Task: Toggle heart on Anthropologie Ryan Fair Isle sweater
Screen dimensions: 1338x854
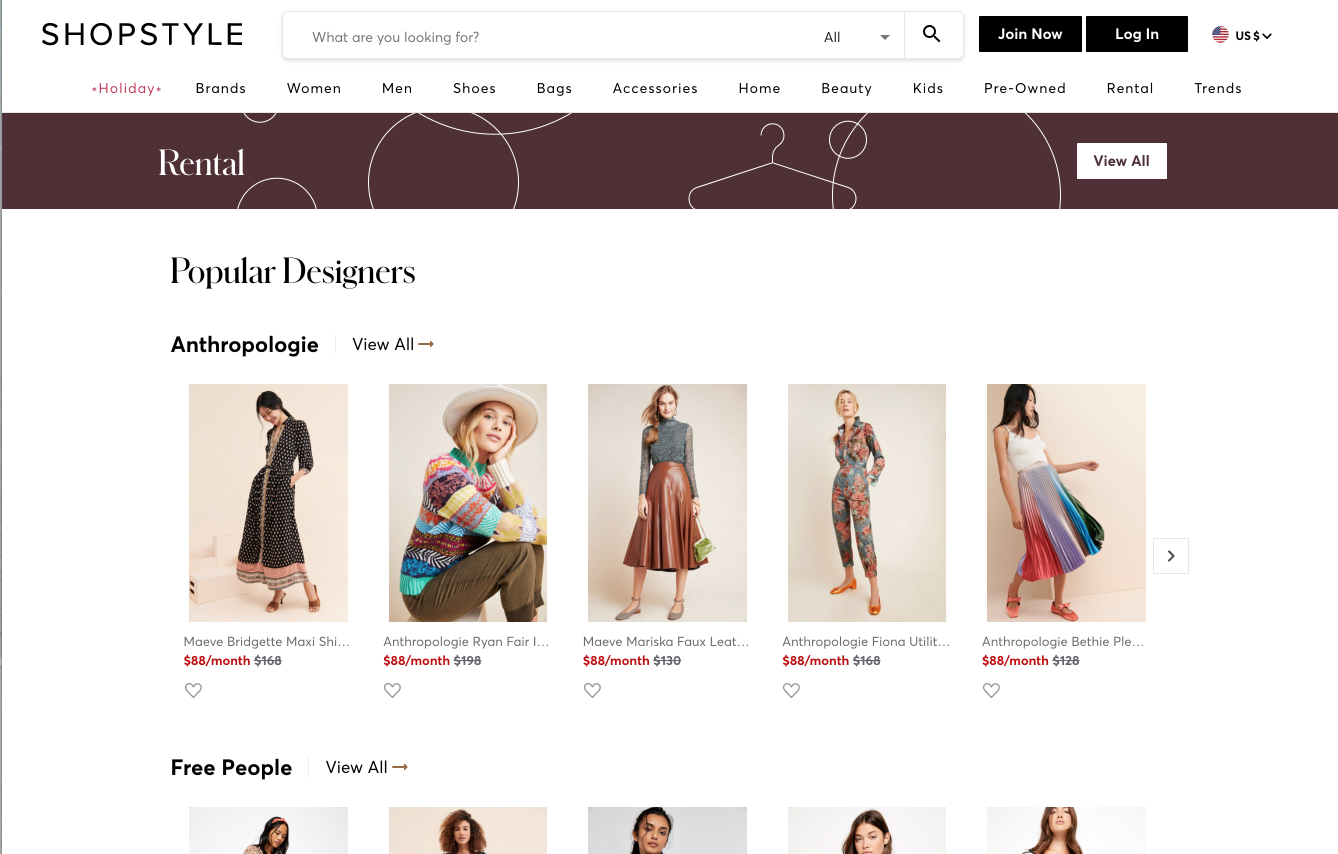Action: coord(393,690)
